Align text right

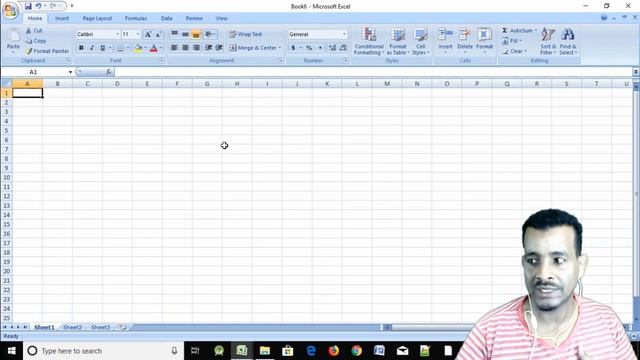196,48
